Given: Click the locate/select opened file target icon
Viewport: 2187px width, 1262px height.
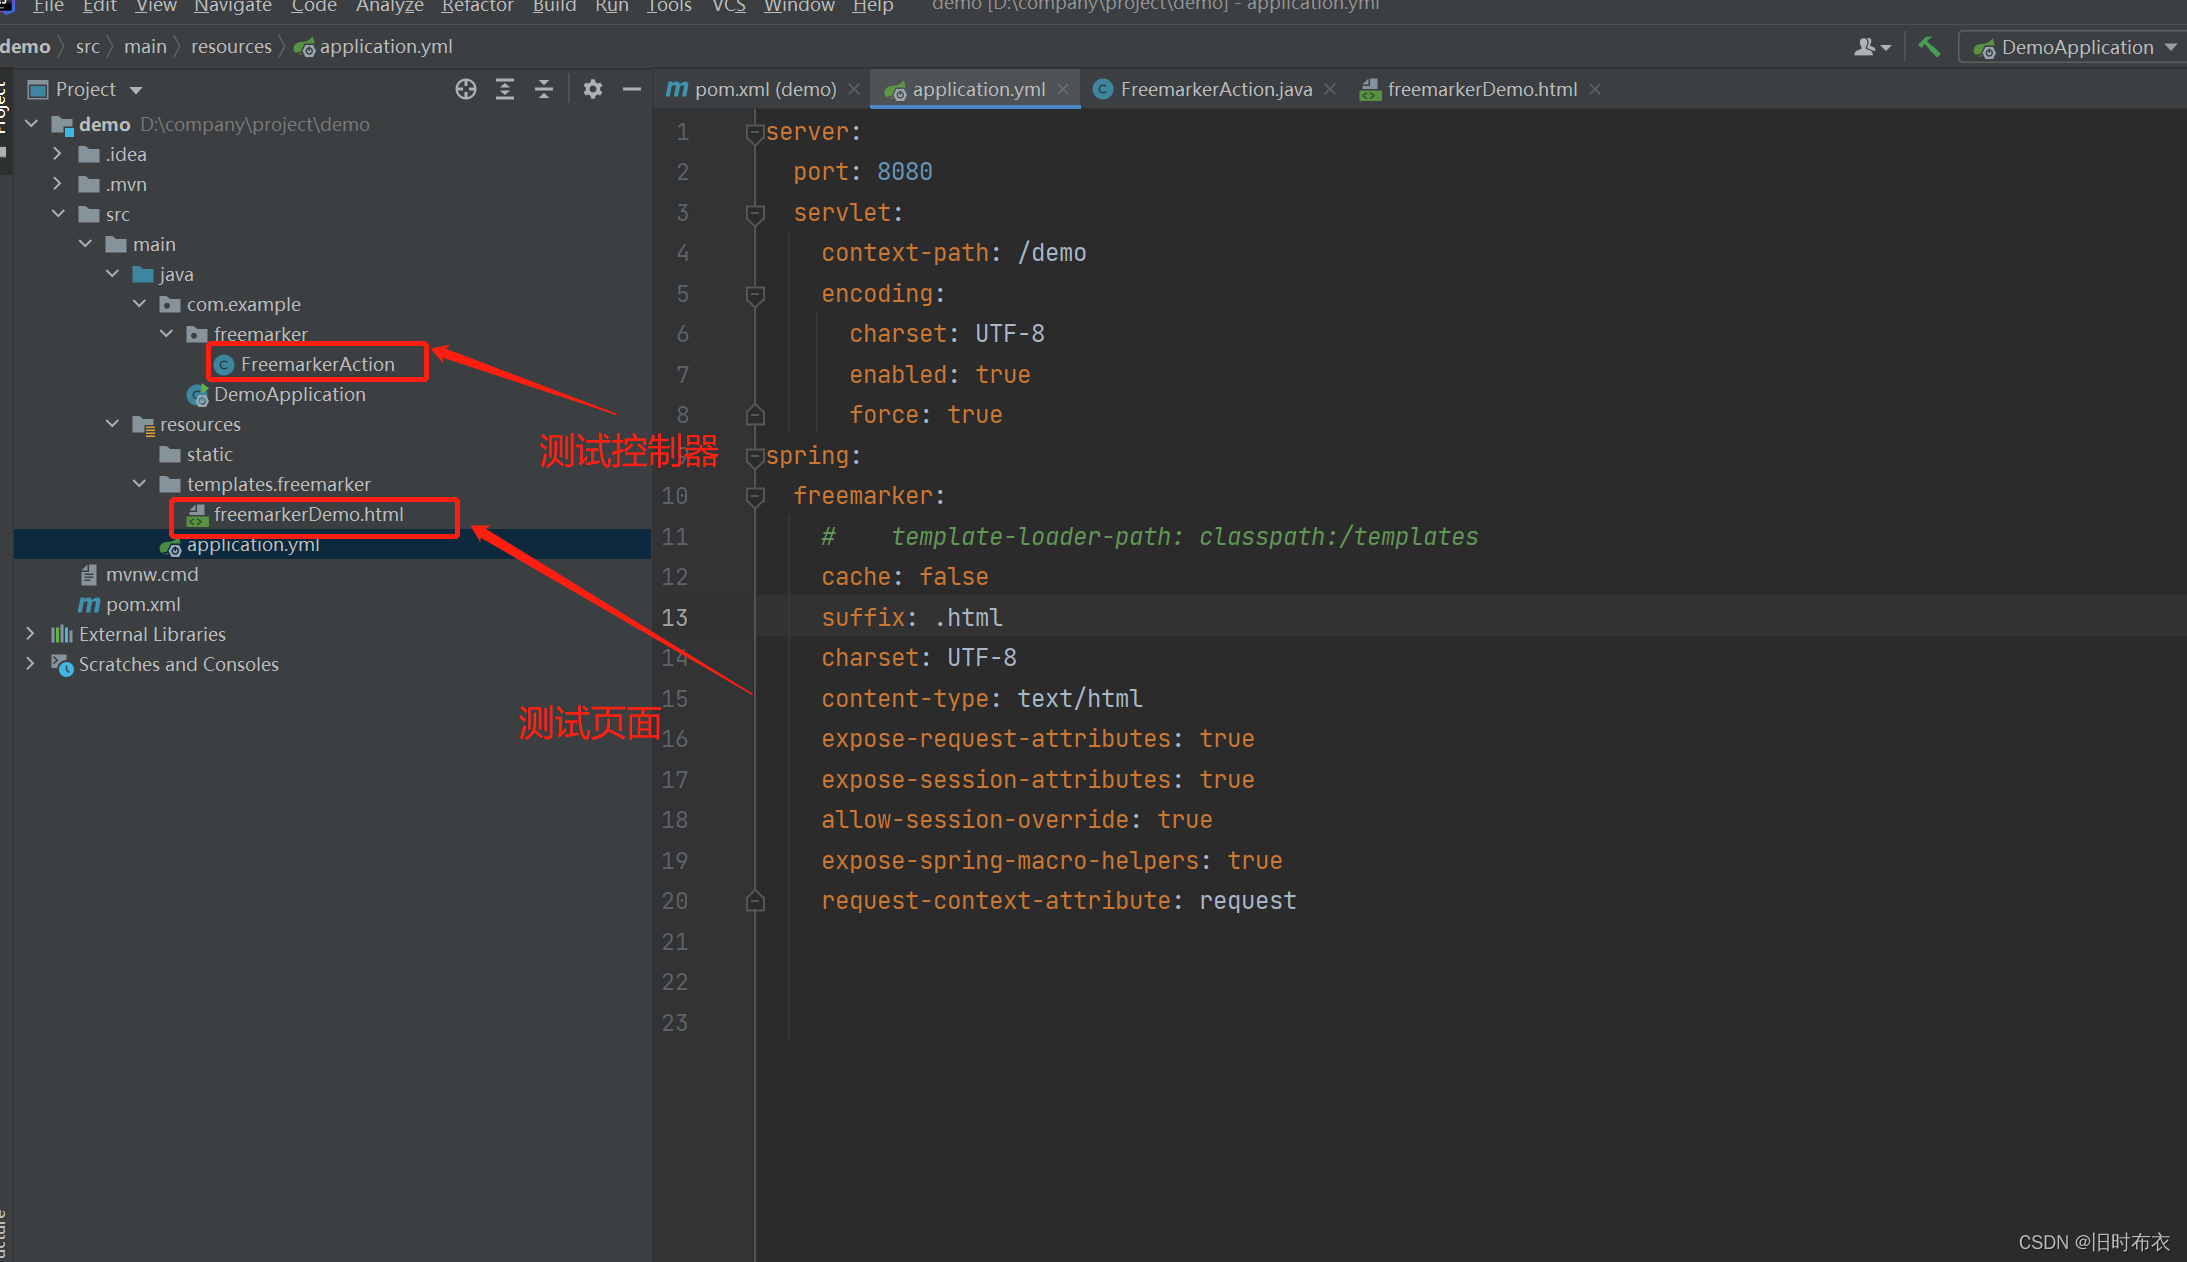Looking at the screenshot, I should (465, 89).
